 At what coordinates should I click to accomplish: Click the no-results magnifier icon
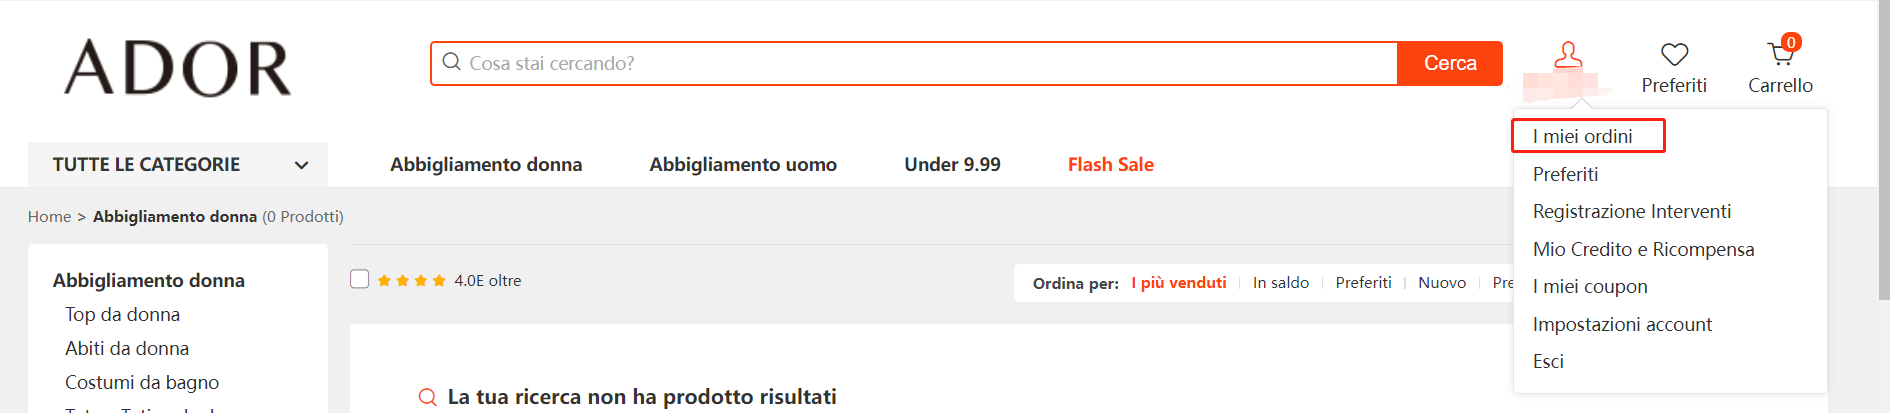pos(427,397)
